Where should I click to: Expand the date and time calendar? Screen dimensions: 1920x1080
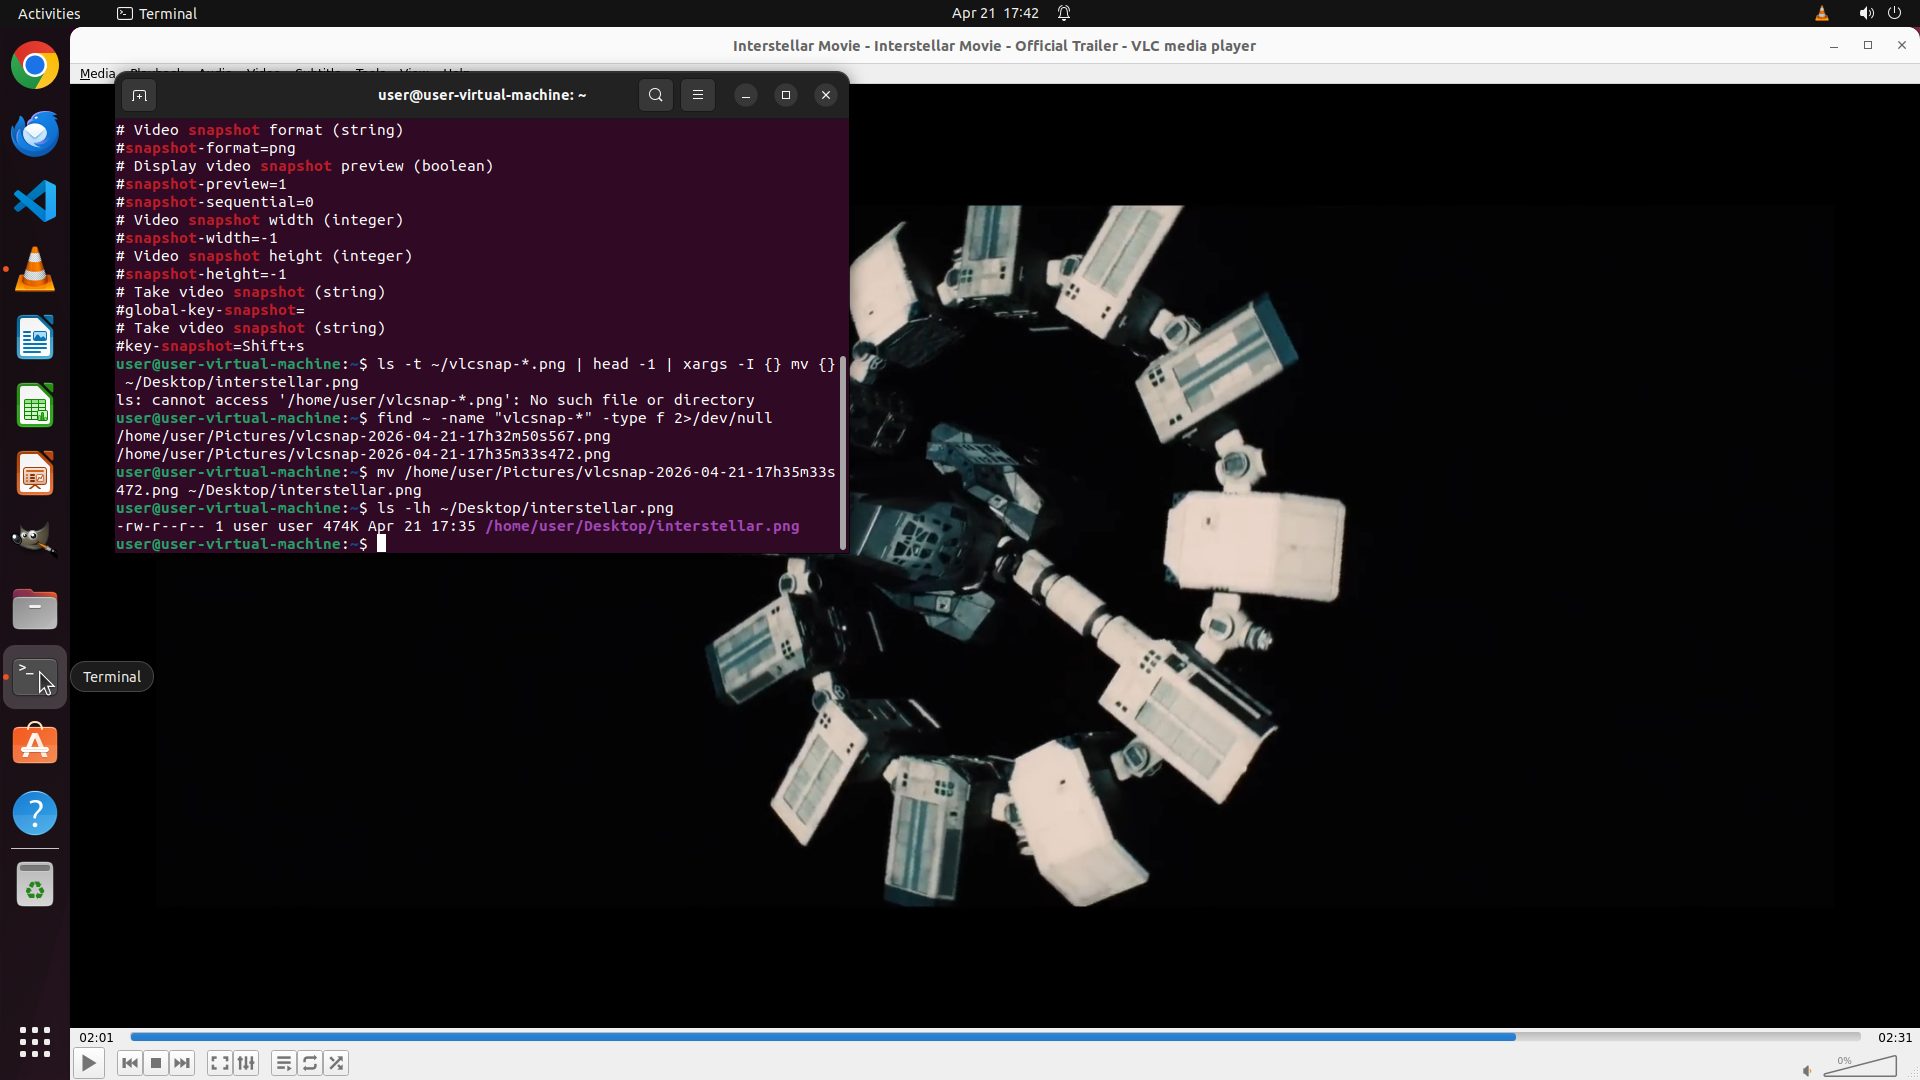pos(994,13)
